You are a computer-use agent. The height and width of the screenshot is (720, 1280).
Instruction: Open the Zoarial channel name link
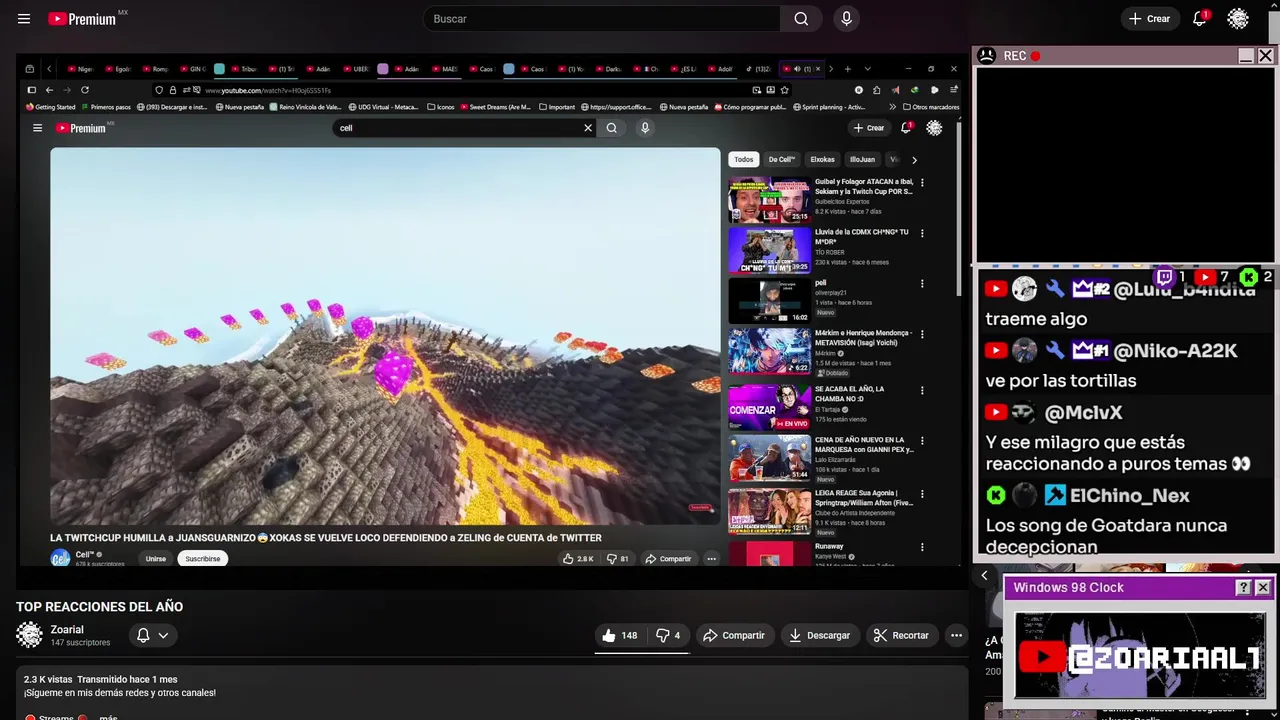coord(67,630)
